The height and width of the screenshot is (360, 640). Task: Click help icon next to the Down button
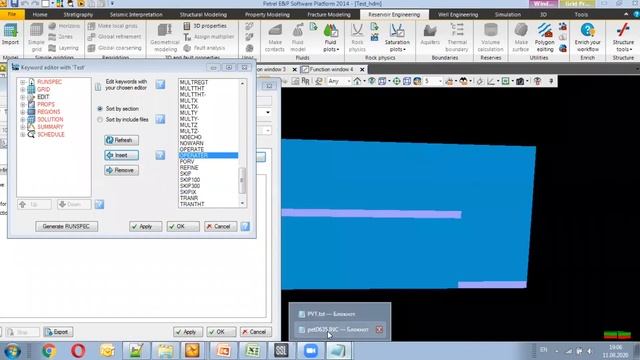pos(99,204)
